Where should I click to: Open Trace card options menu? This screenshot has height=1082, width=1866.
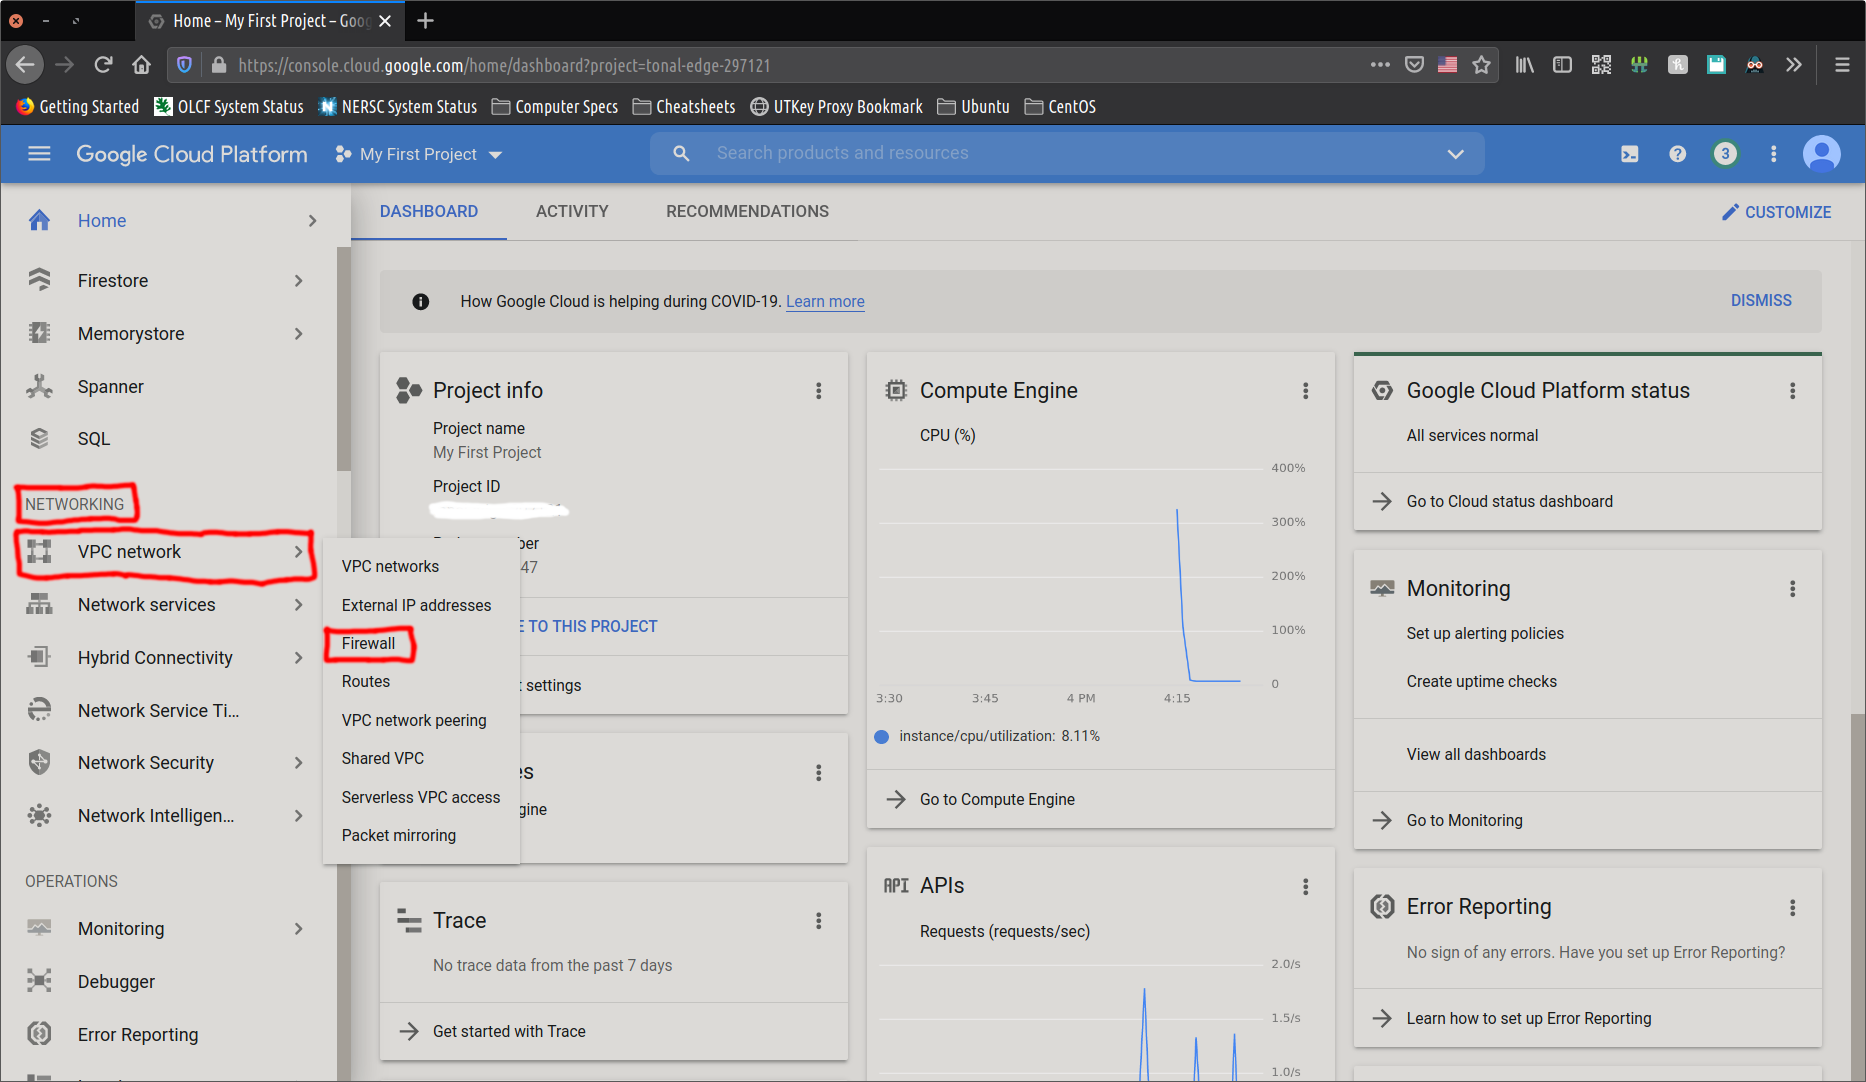tap(818, 921)
